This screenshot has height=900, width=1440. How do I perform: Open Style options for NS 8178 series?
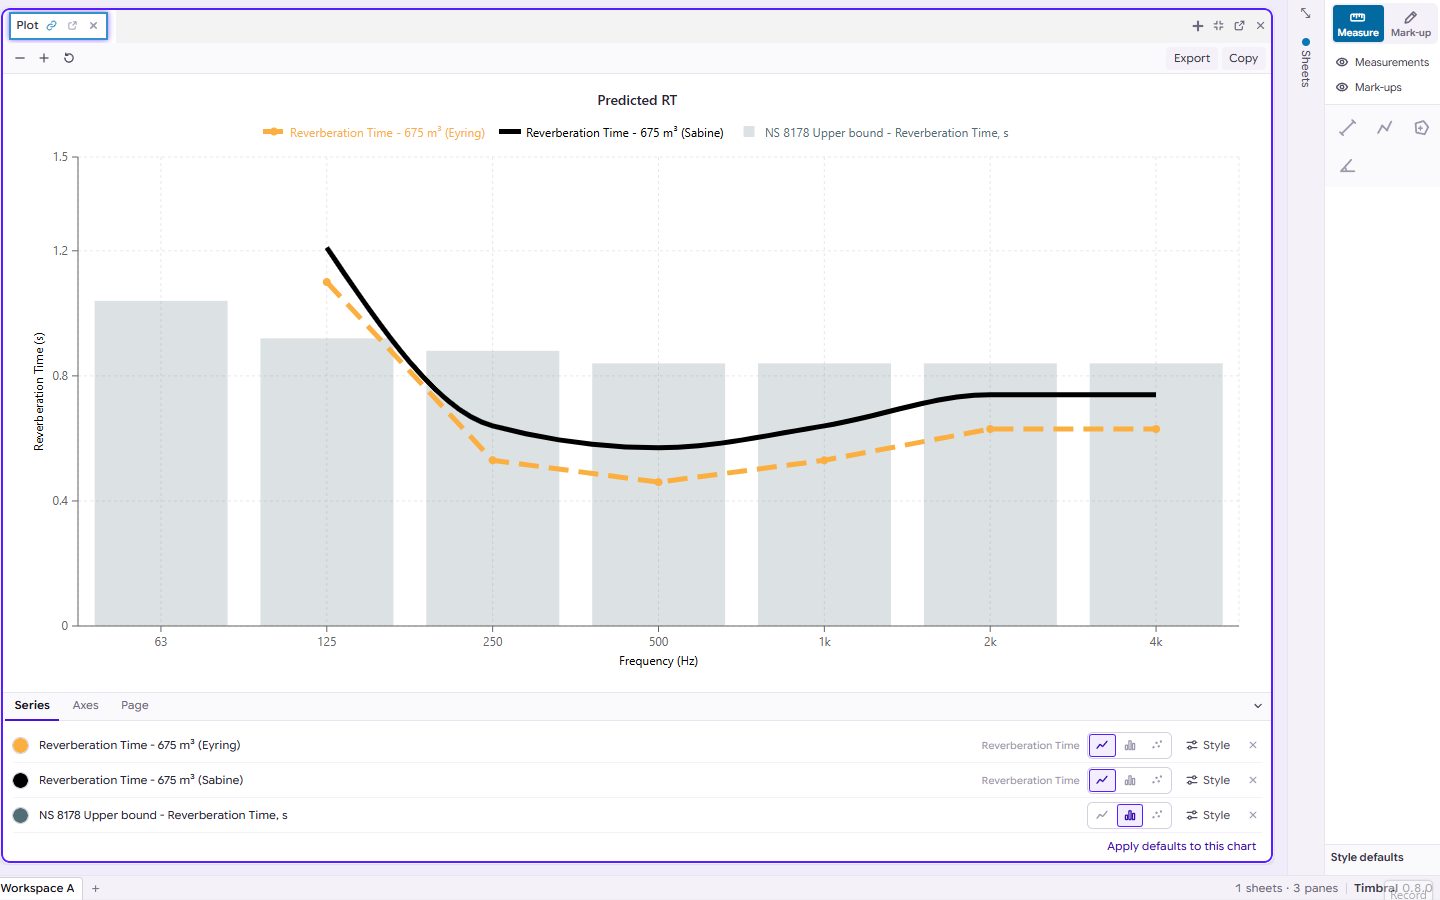1208,815
